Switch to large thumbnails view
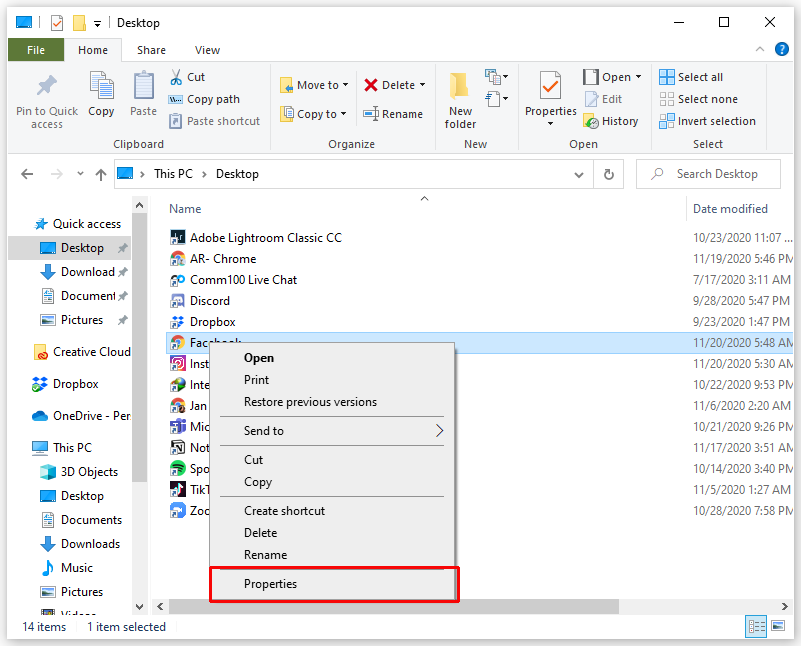Viewport: 801px width, 646px height. tap(777, 626)
